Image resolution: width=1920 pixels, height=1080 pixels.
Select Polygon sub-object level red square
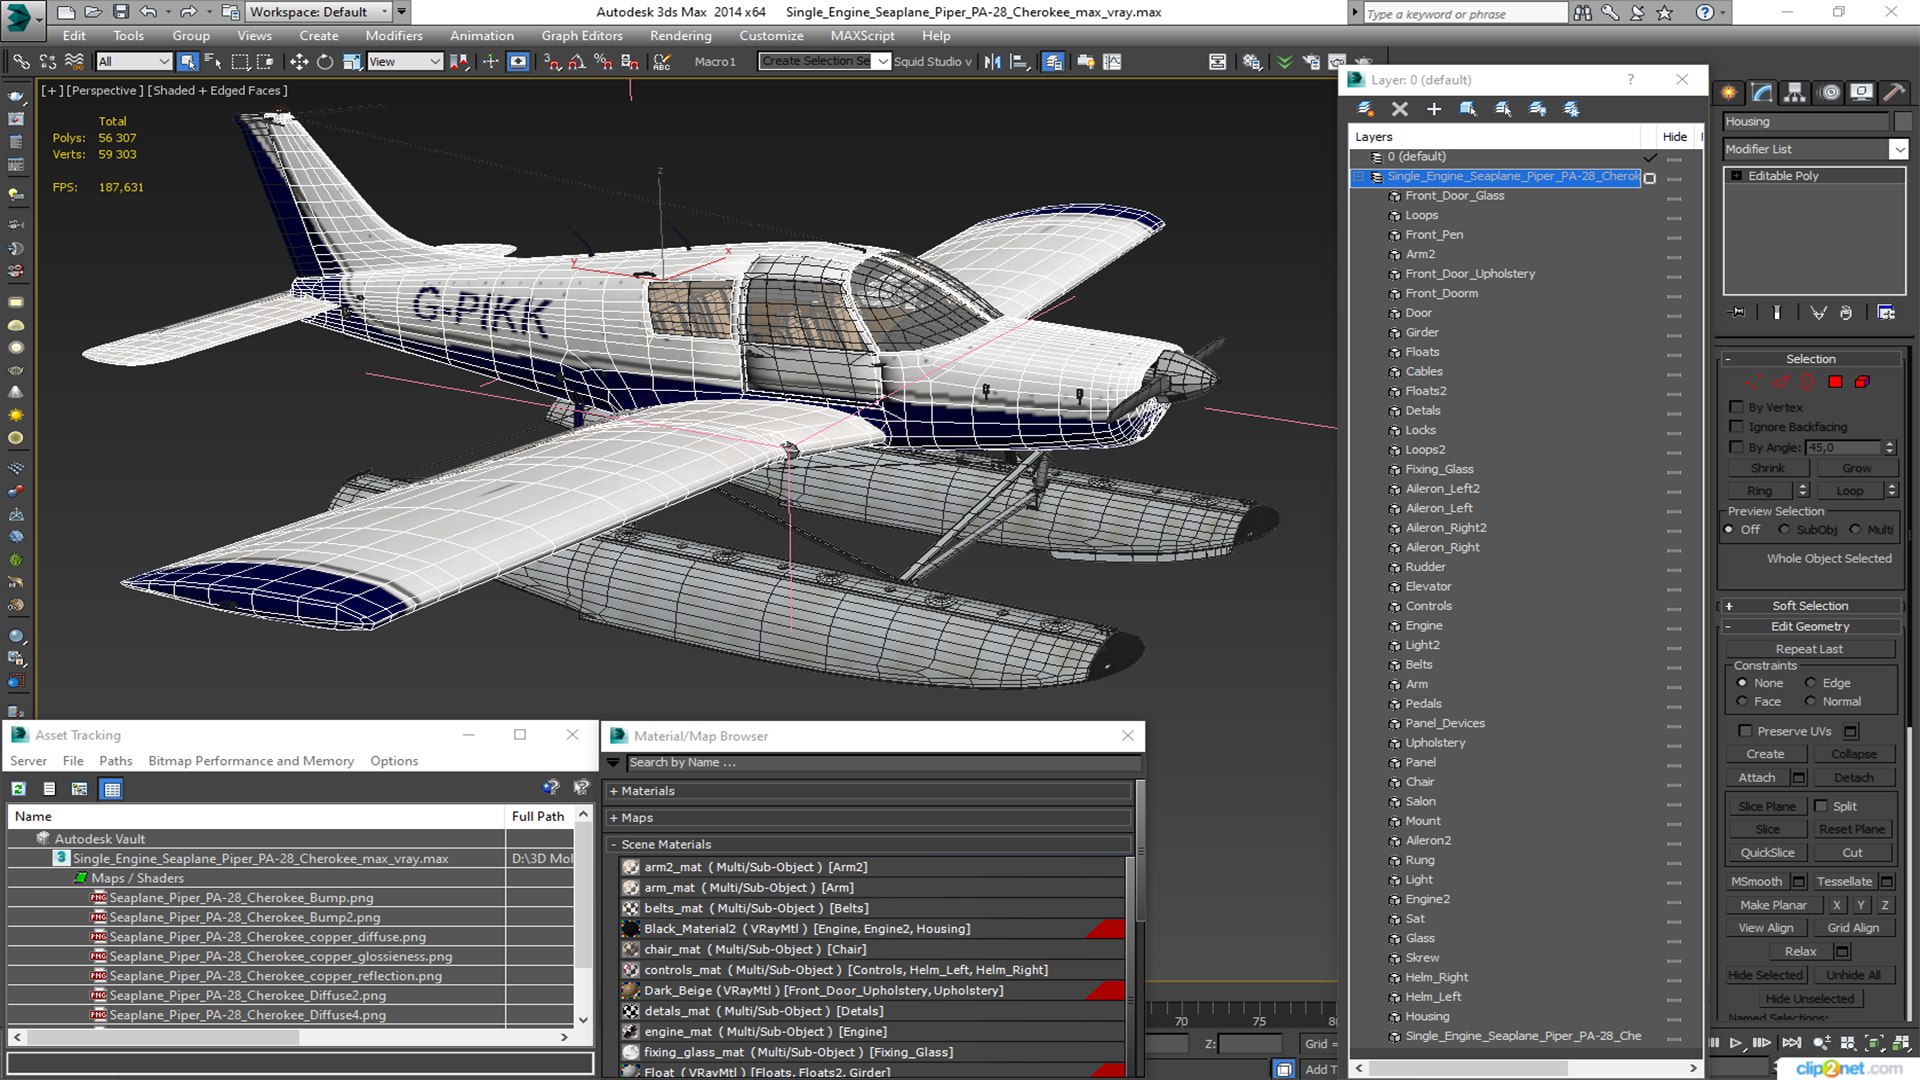click(x=1835, y=382)
